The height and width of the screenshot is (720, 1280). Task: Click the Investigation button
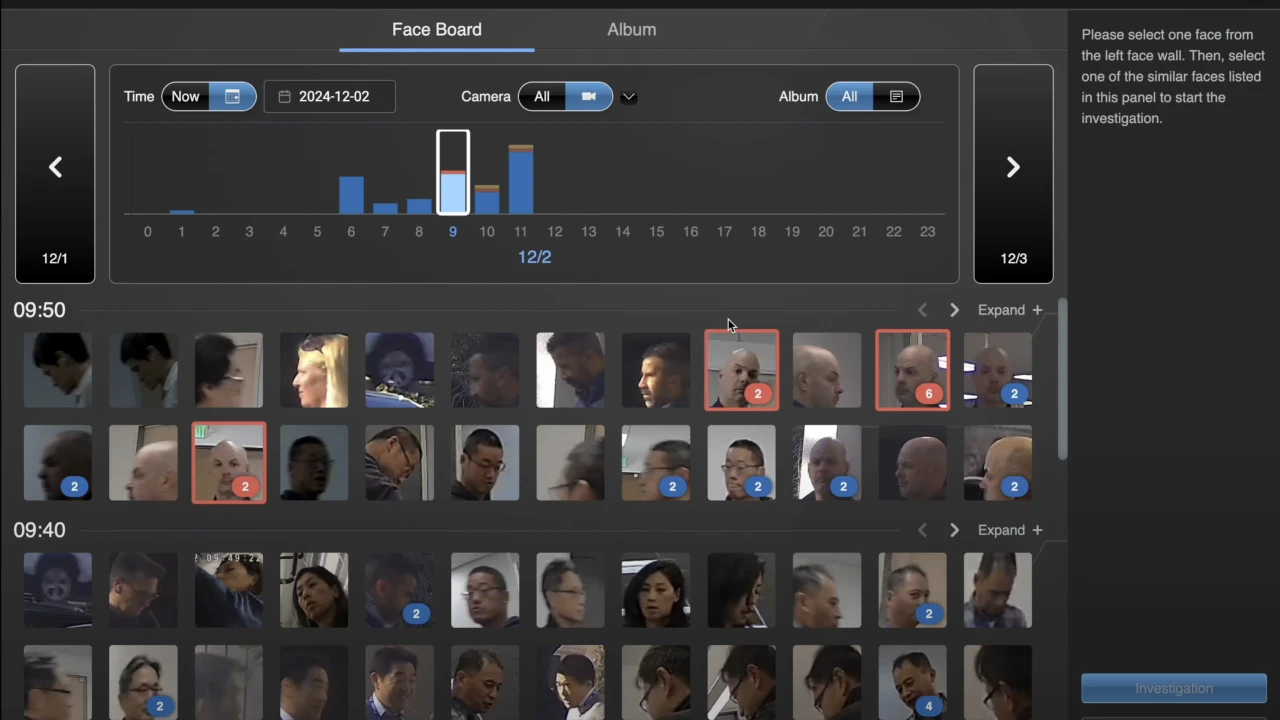tap(1173, 688)
